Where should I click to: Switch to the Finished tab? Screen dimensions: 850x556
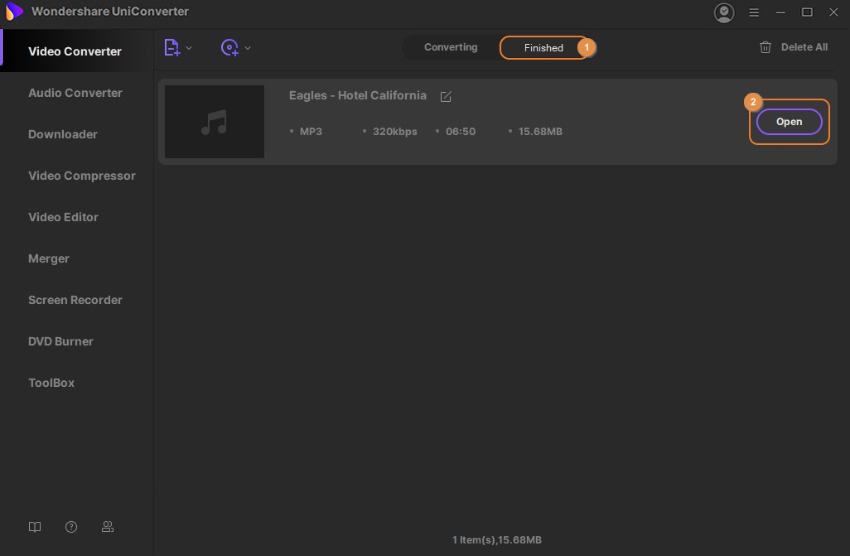[543, 47]
